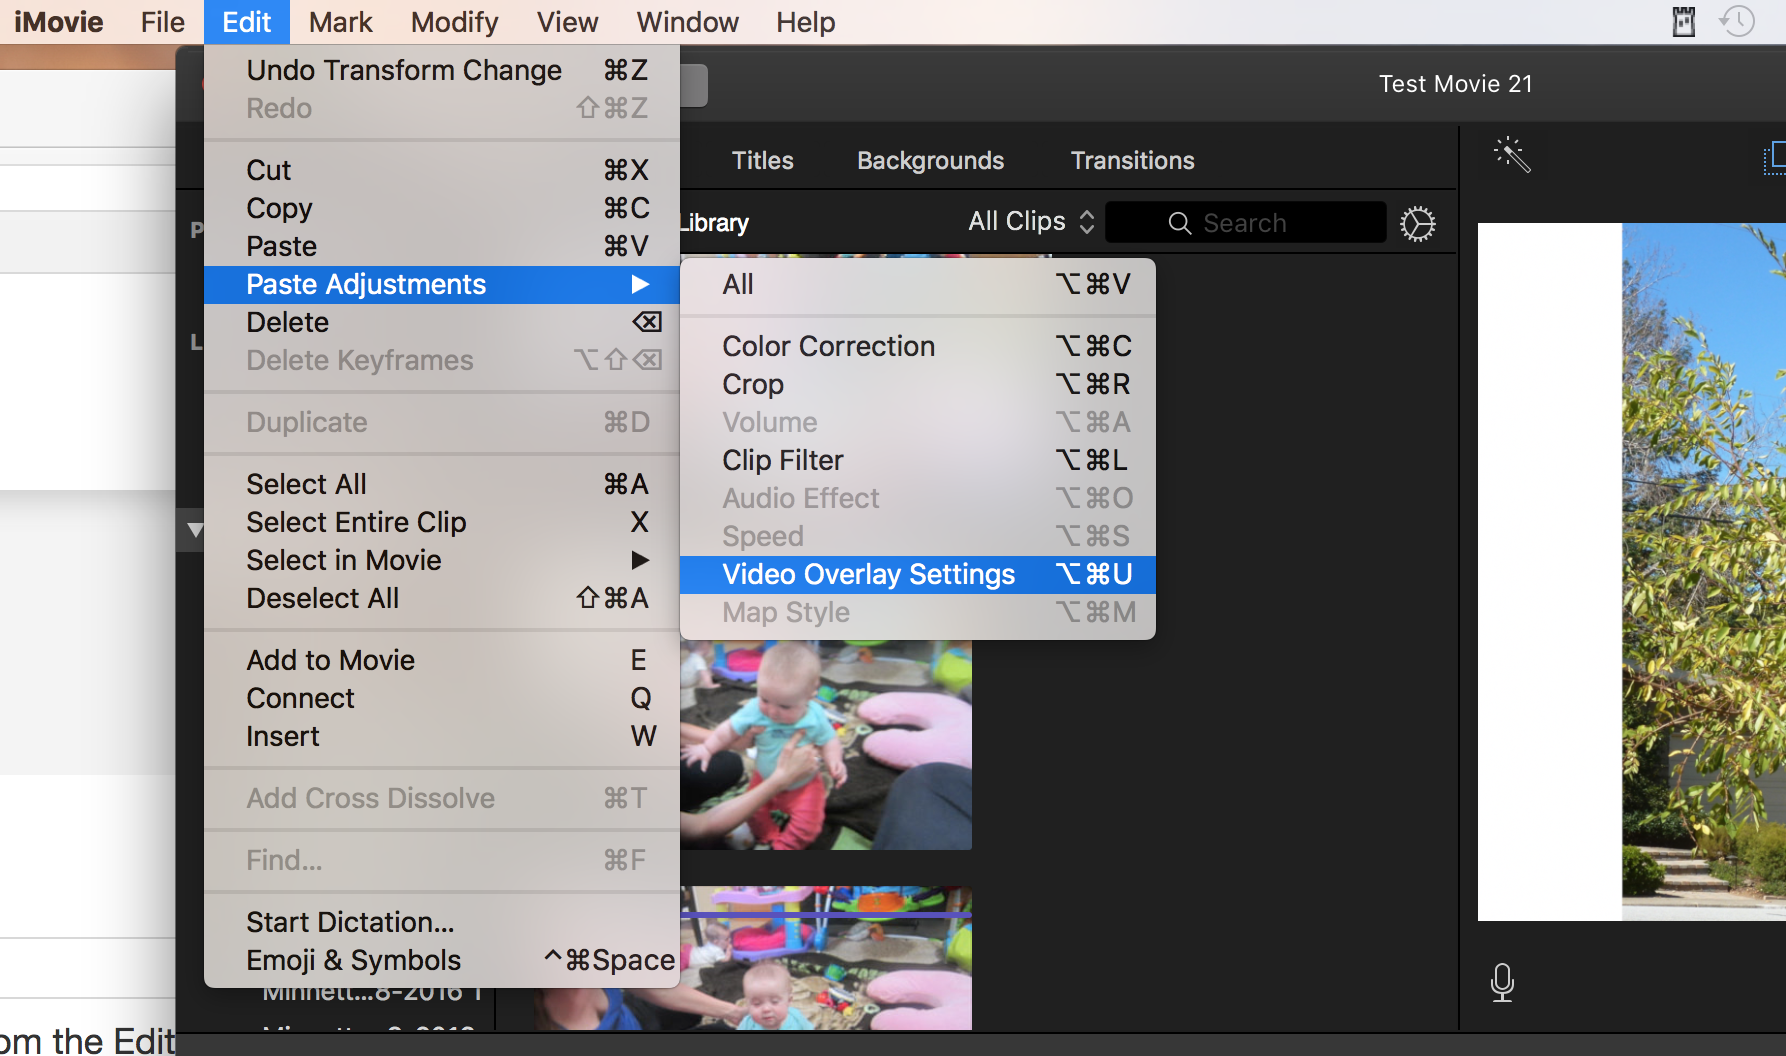Open the Modify menu
This screenshot has width=1786, height=1056.
coord(454,22)
